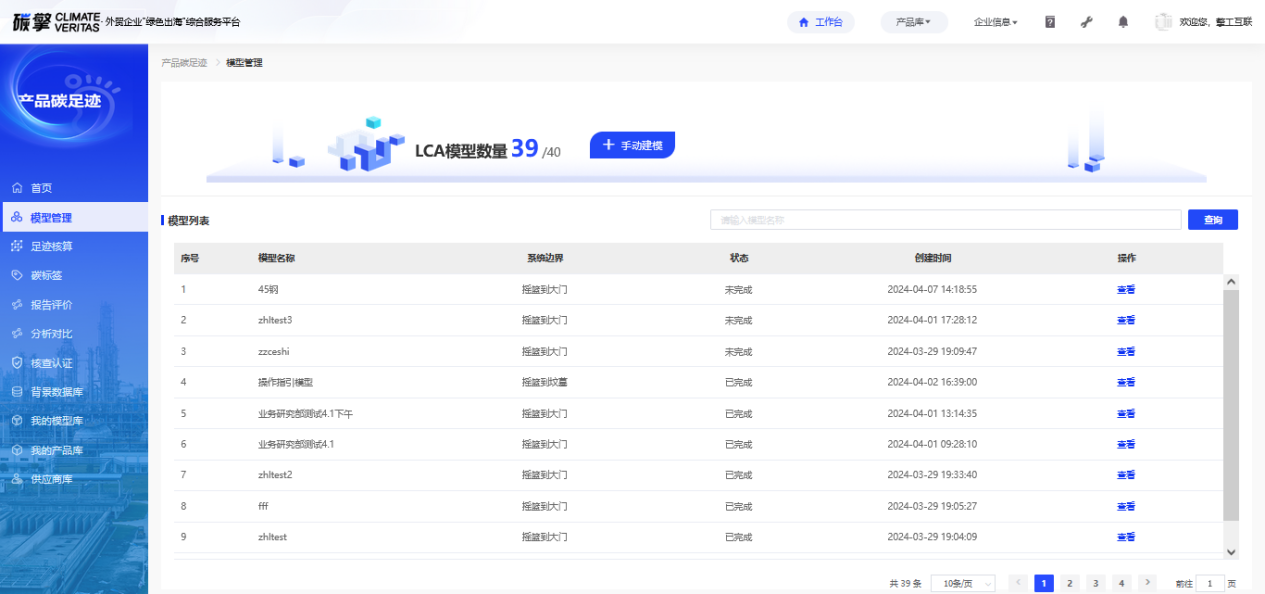Open the wrench settings icon
The image size is (1265, 594).
(x=1087, y=22)
